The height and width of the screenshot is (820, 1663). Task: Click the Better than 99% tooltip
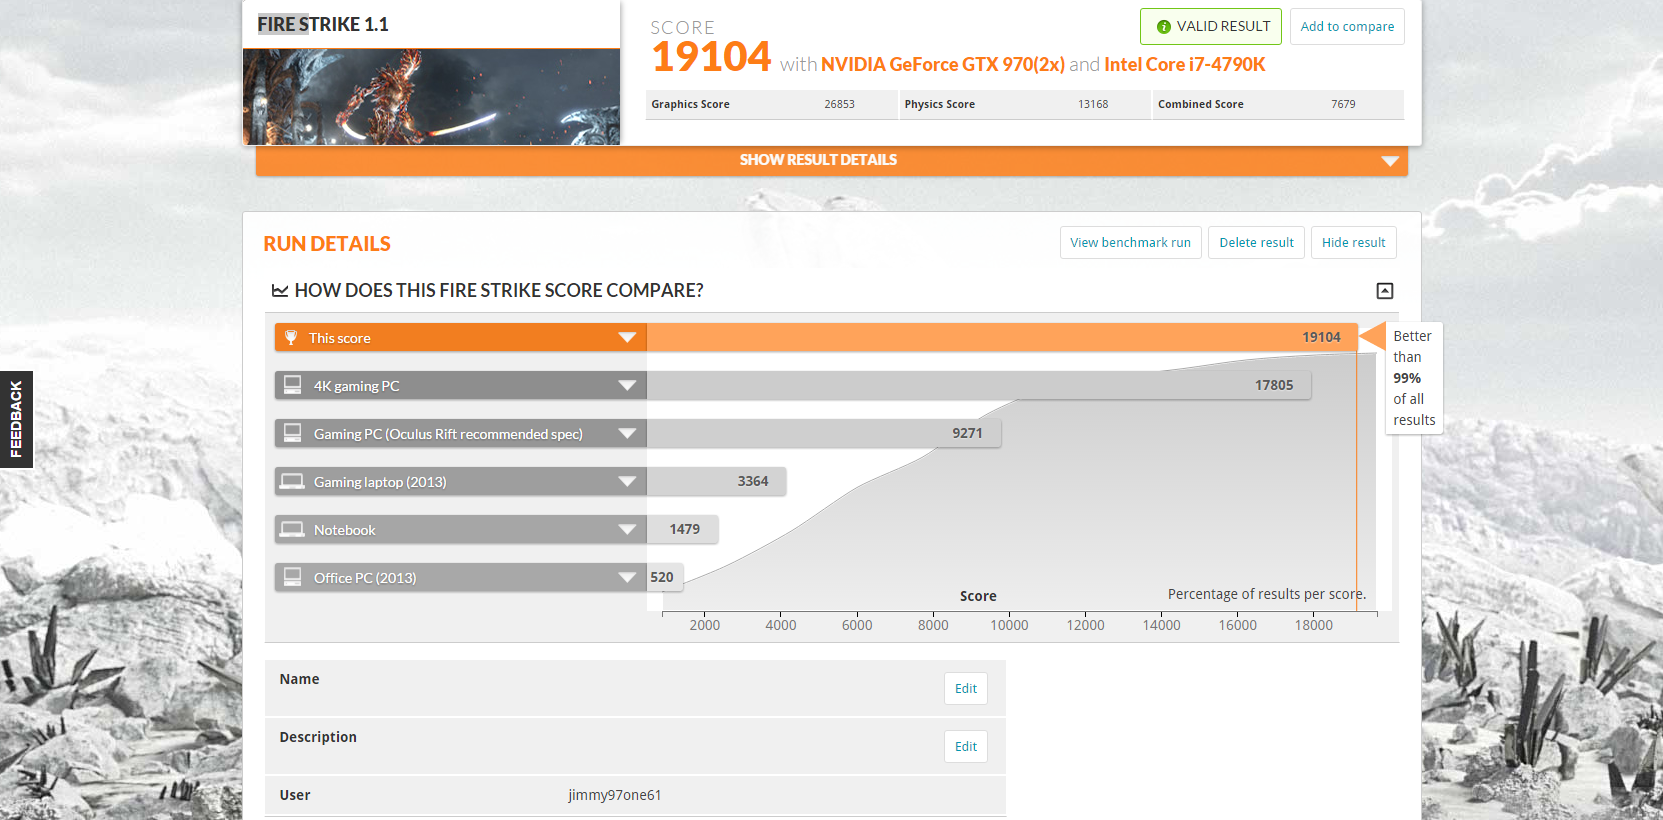(x=1413, y=378)
